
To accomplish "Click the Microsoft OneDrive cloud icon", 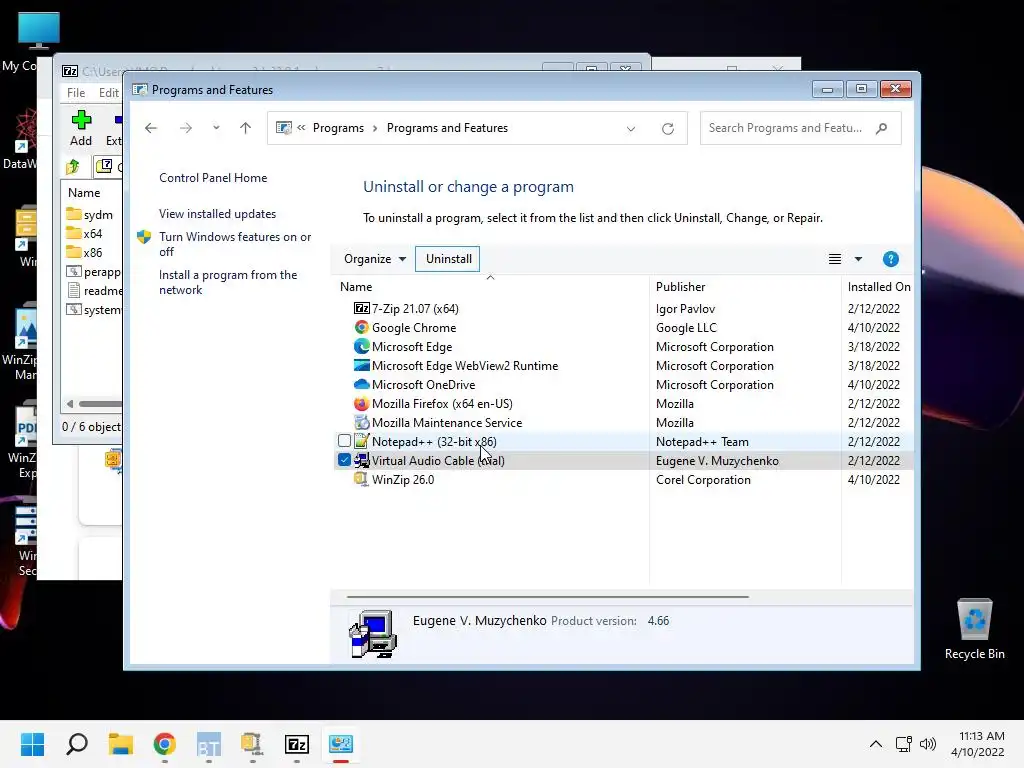I will (361, 384).
